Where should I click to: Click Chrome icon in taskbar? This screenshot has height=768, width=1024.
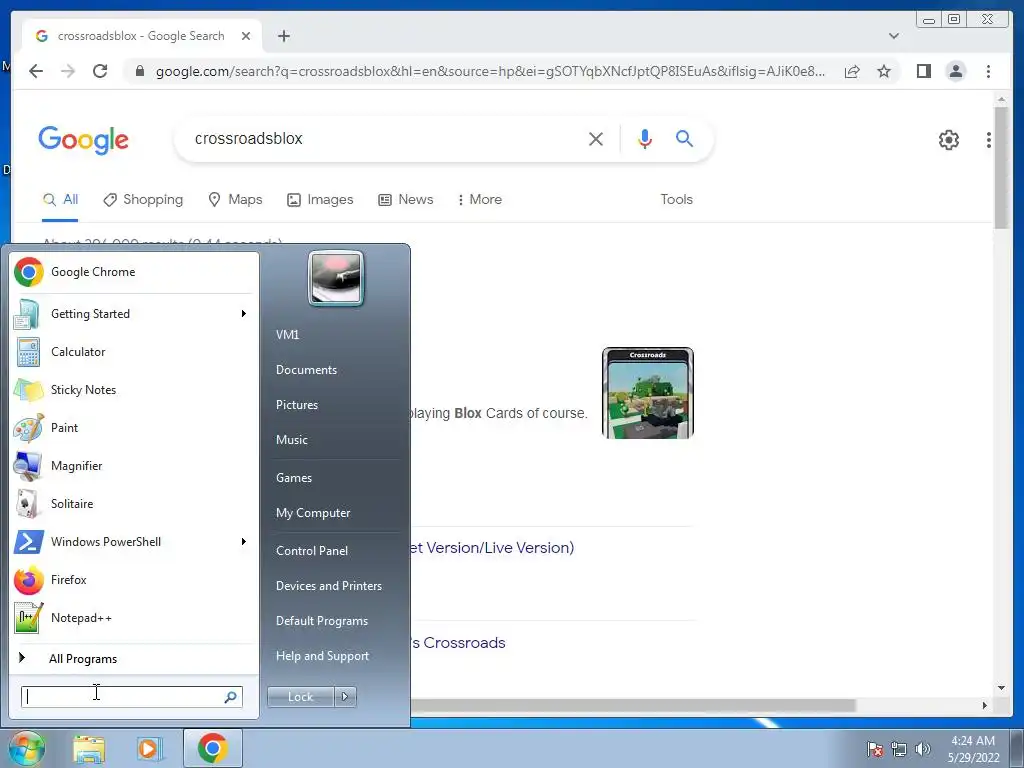point(212,748)
